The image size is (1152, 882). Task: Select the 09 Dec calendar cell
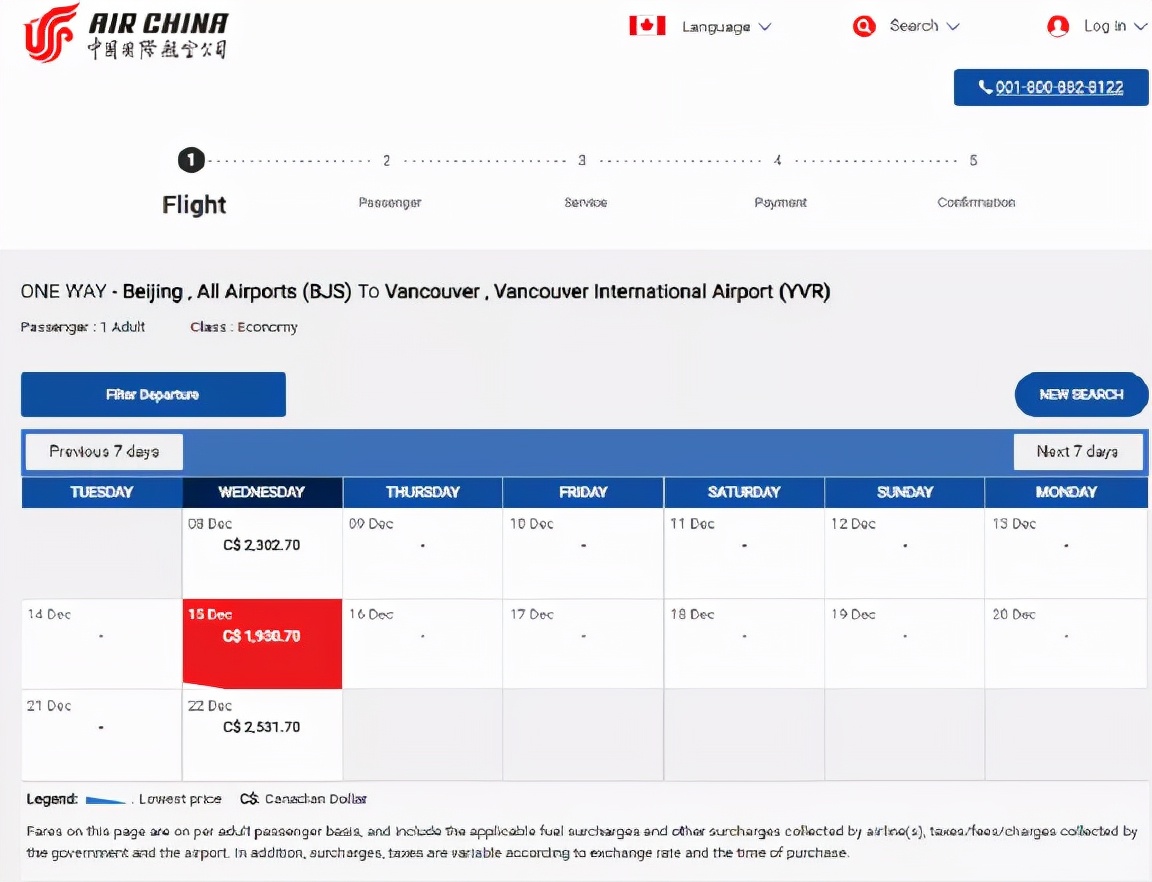(x=423, y=553)
